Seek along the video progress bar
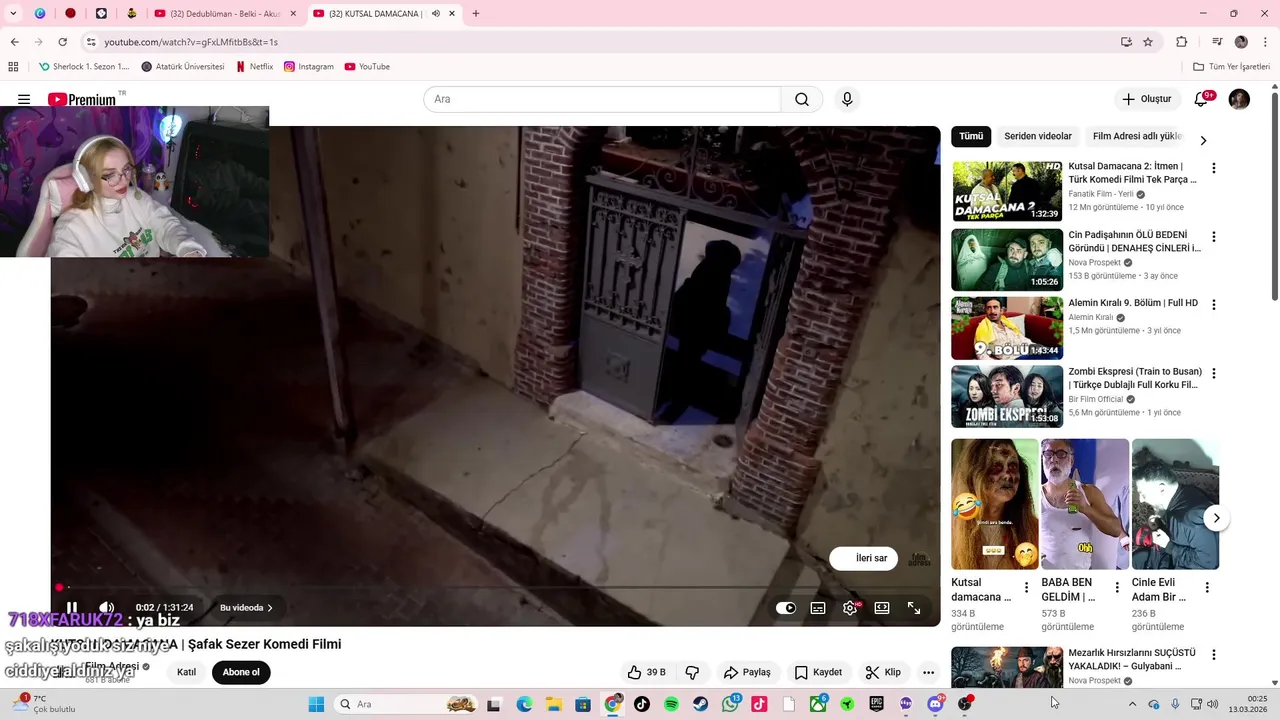Screen dimensions: 1280x720 (x=495, y=587)
